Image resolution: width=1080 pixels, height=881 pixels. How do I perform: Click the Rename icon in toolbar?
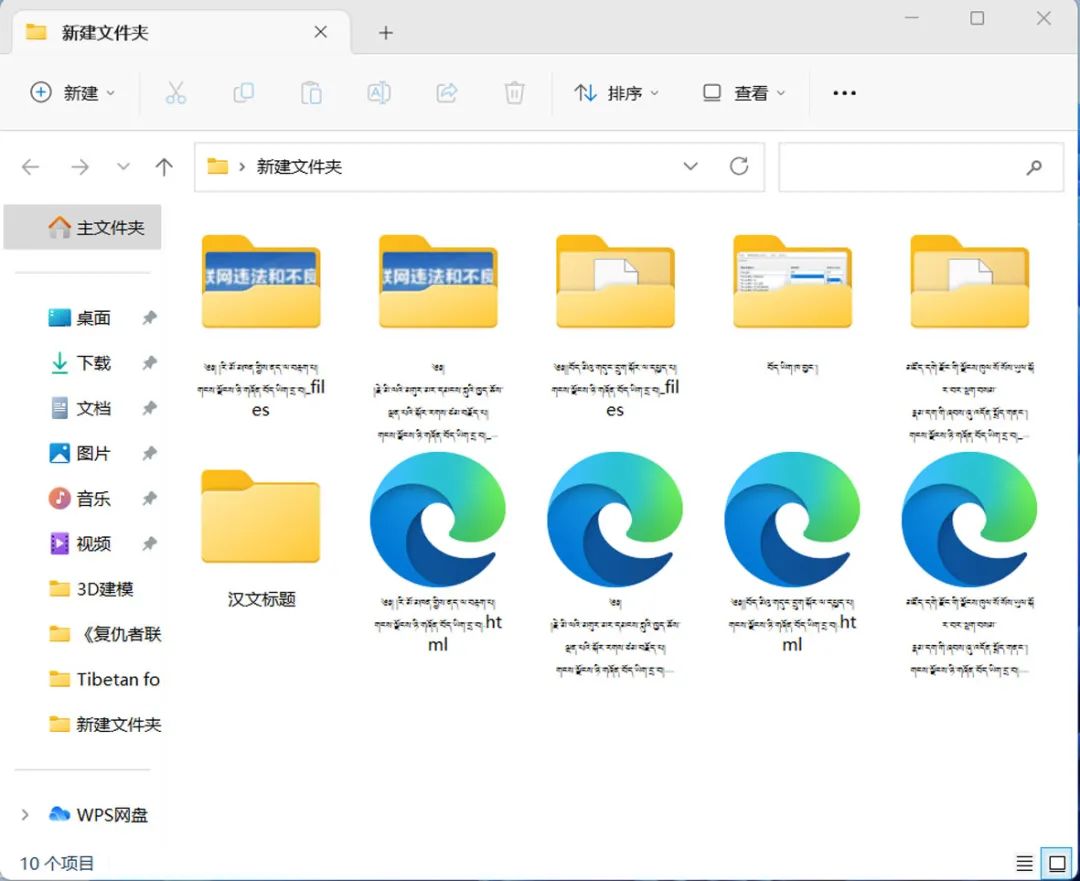(379, 92)
